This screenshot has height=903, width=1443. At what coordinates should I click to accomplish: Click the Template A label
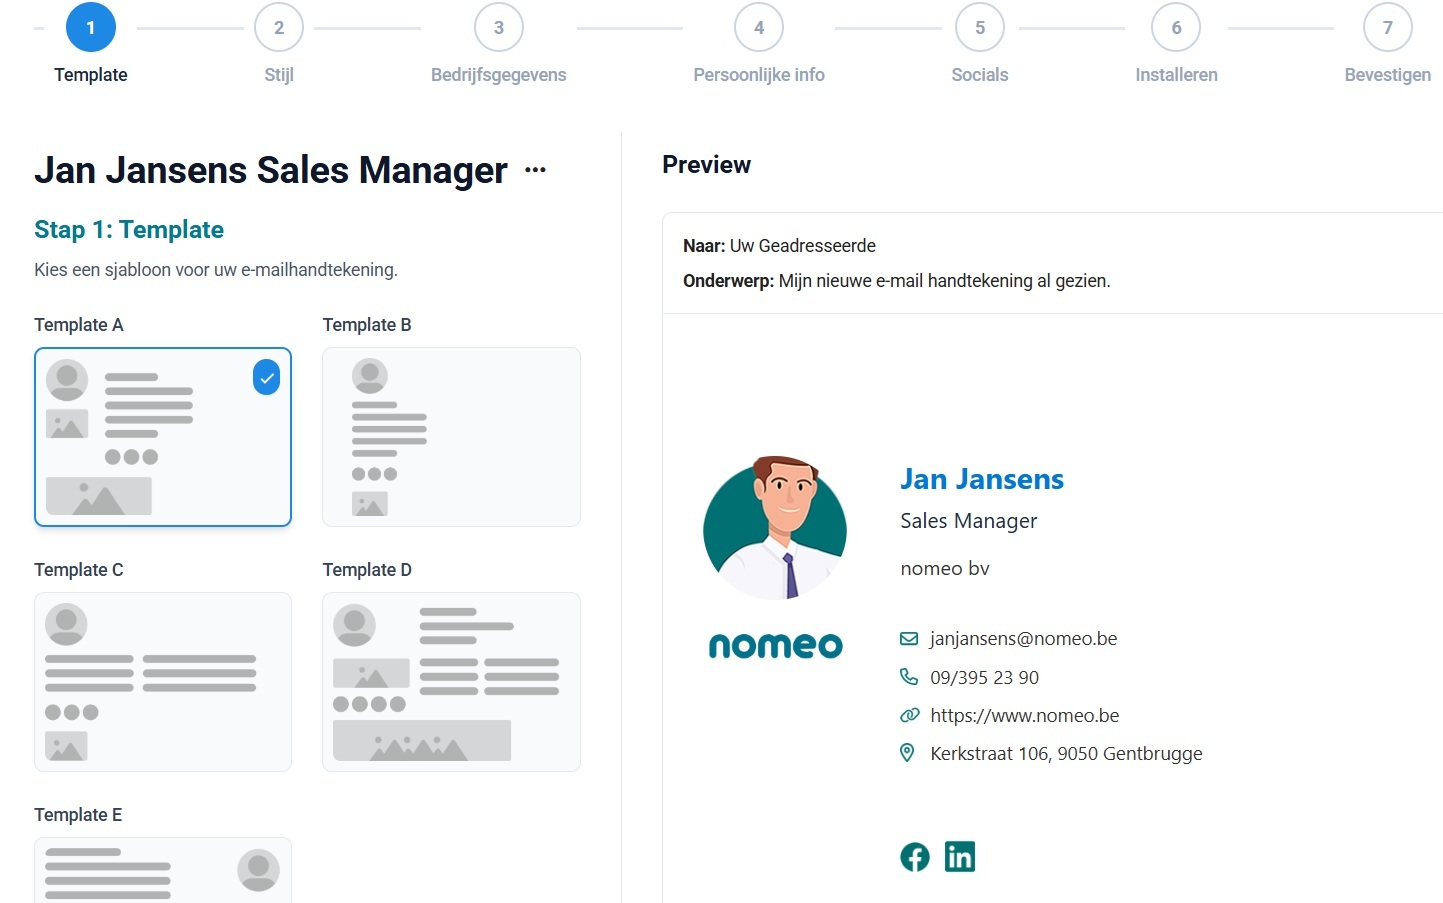79,325
